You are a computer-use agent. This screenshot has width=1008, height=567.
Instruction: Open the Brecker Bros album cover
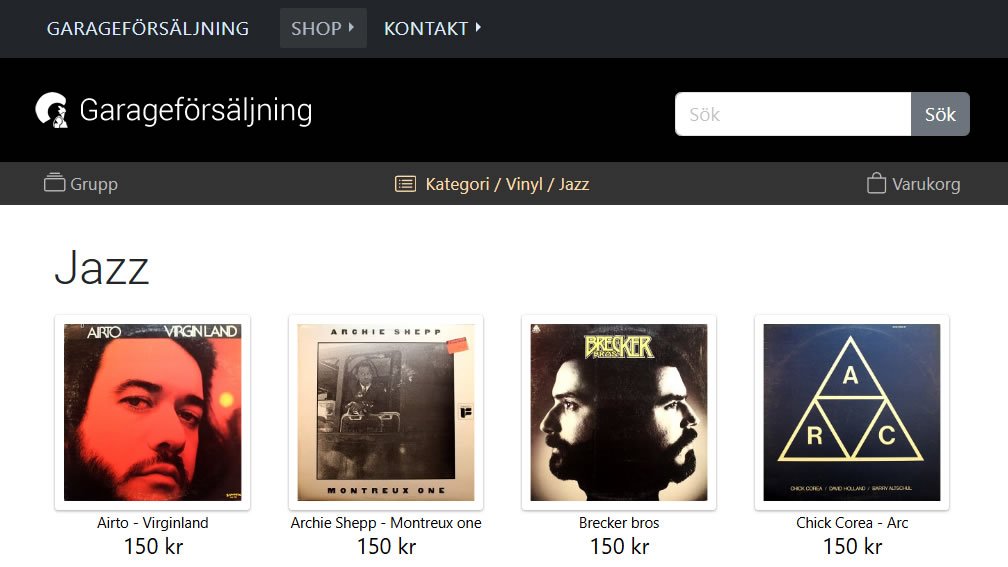coord(618,412)
